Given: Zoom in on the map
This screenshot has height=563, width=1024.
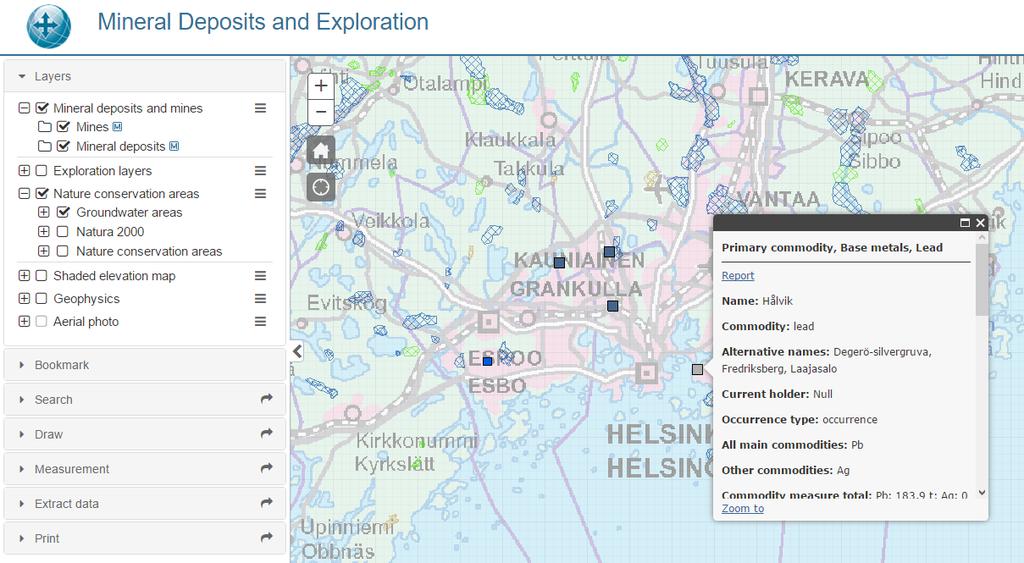Looking at the screenshot, I should (x=321, y=86).
